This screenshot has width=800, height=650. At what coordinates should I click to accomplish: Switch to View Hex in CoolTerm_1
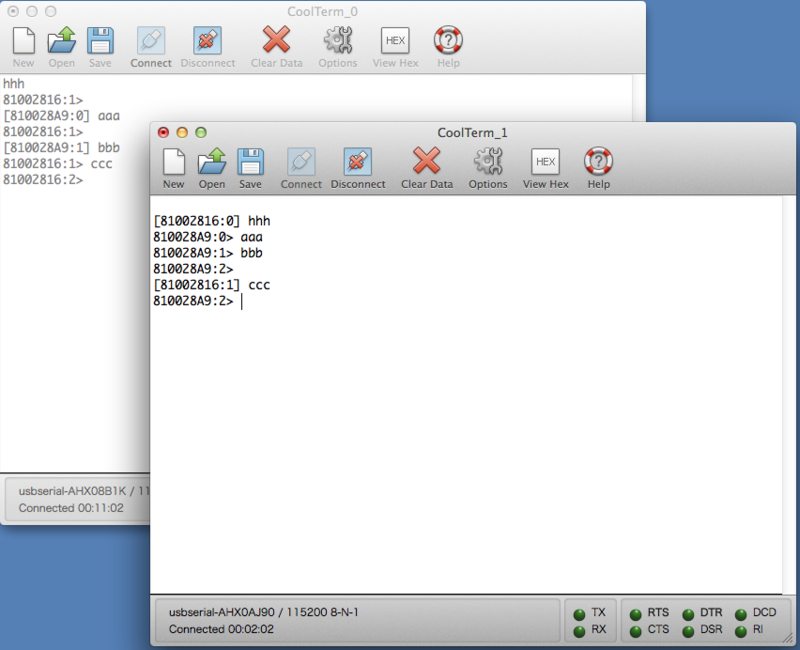545,162
